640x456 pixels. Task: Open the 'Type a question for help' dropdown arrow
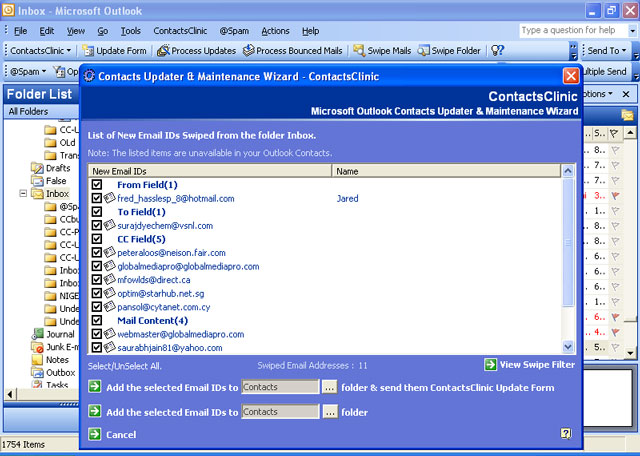632,31
